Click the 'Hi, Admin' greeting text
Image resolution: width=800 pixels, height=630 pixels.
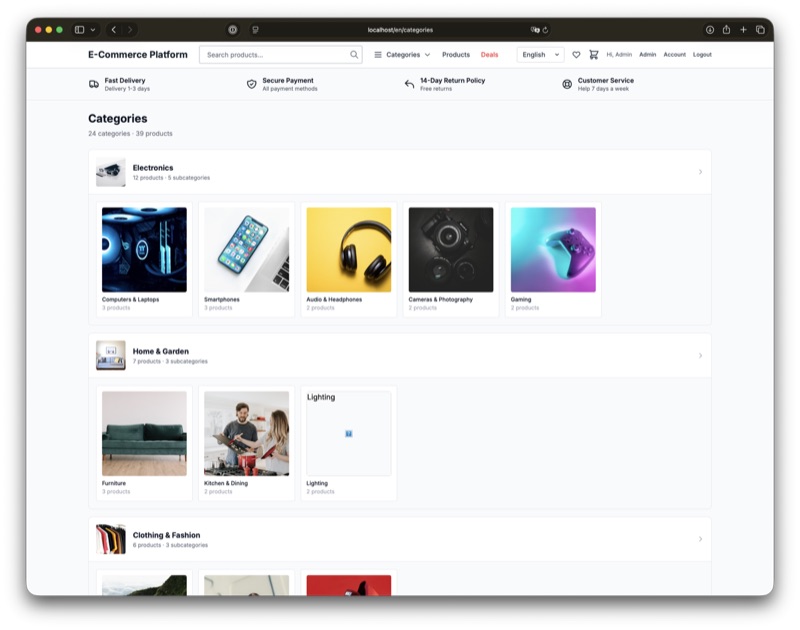[619, 55]
